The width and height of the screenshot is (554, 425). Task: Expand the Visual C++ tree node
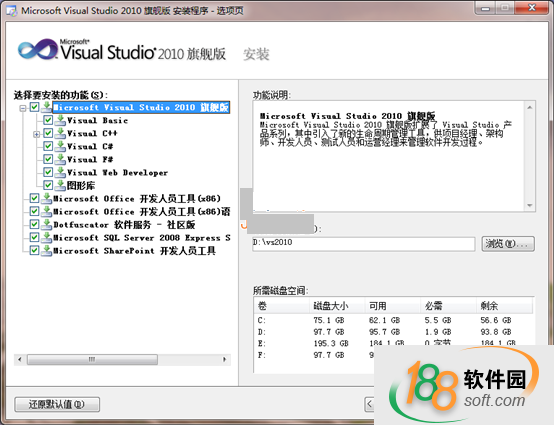click(x=36, y=134)
